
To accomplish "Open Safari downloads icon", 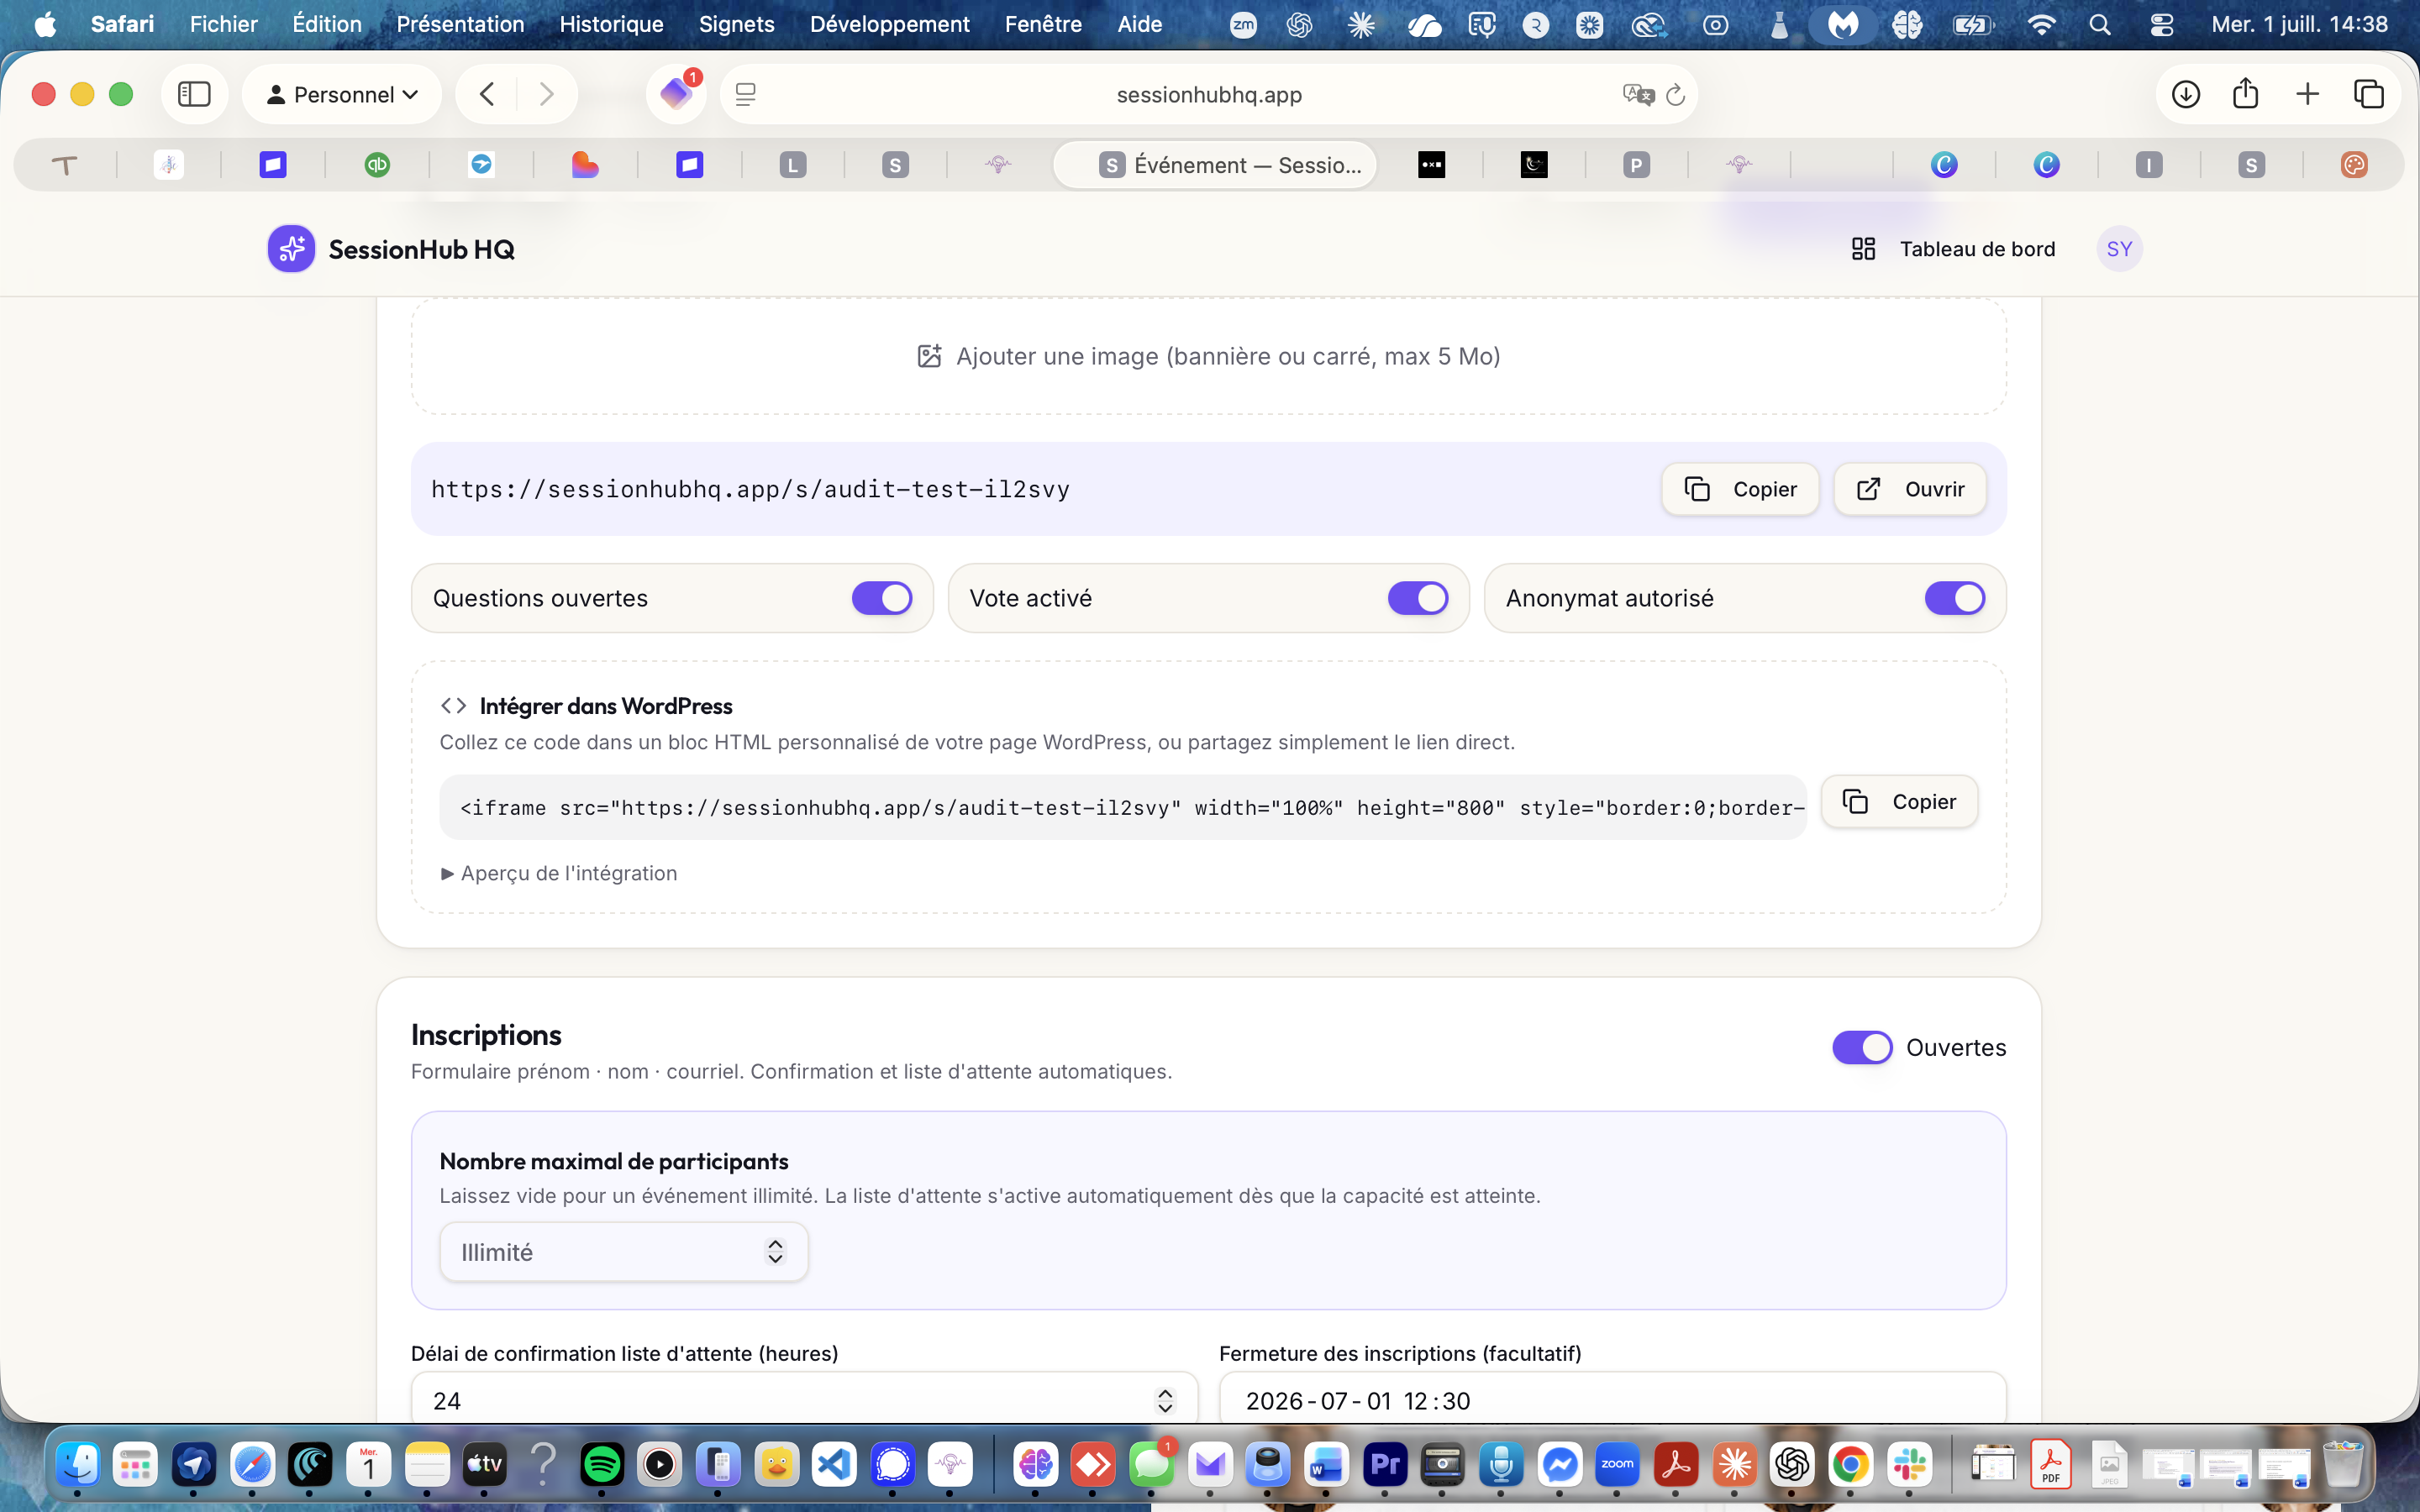I will tap(2185, 94).
